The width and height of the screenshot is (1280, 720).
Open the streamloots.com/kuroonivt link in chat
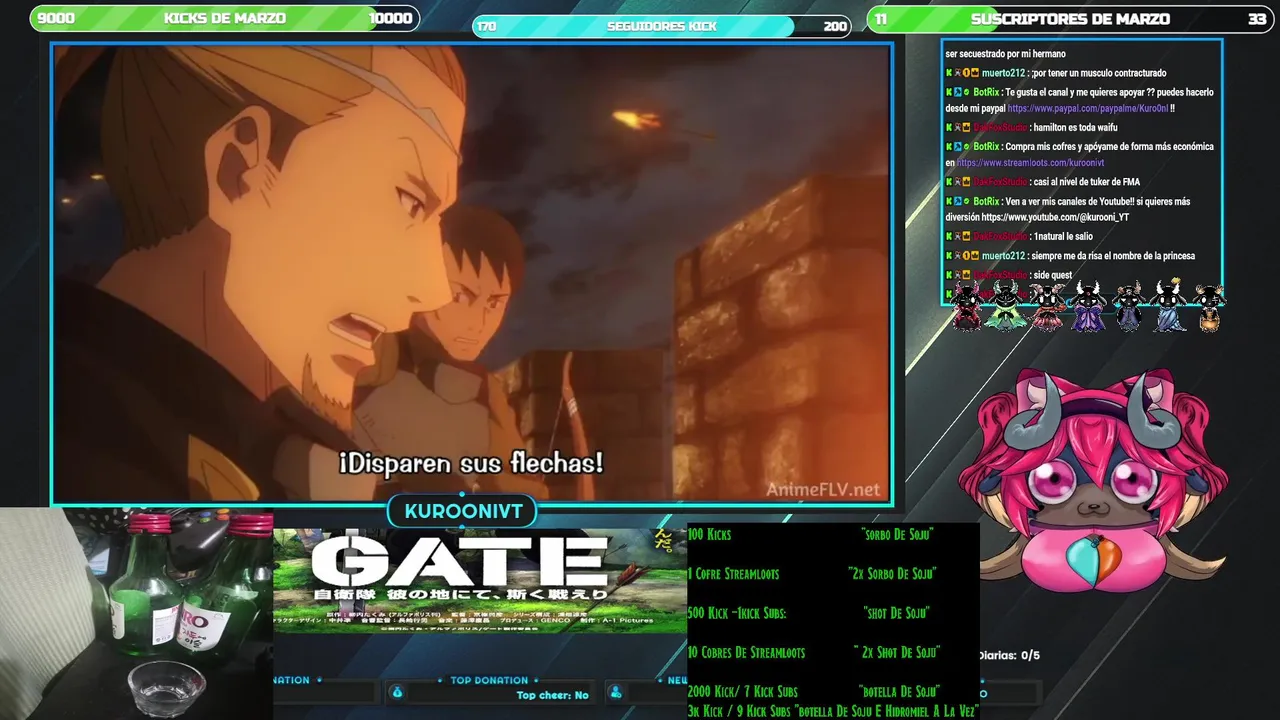point(1030,163)
